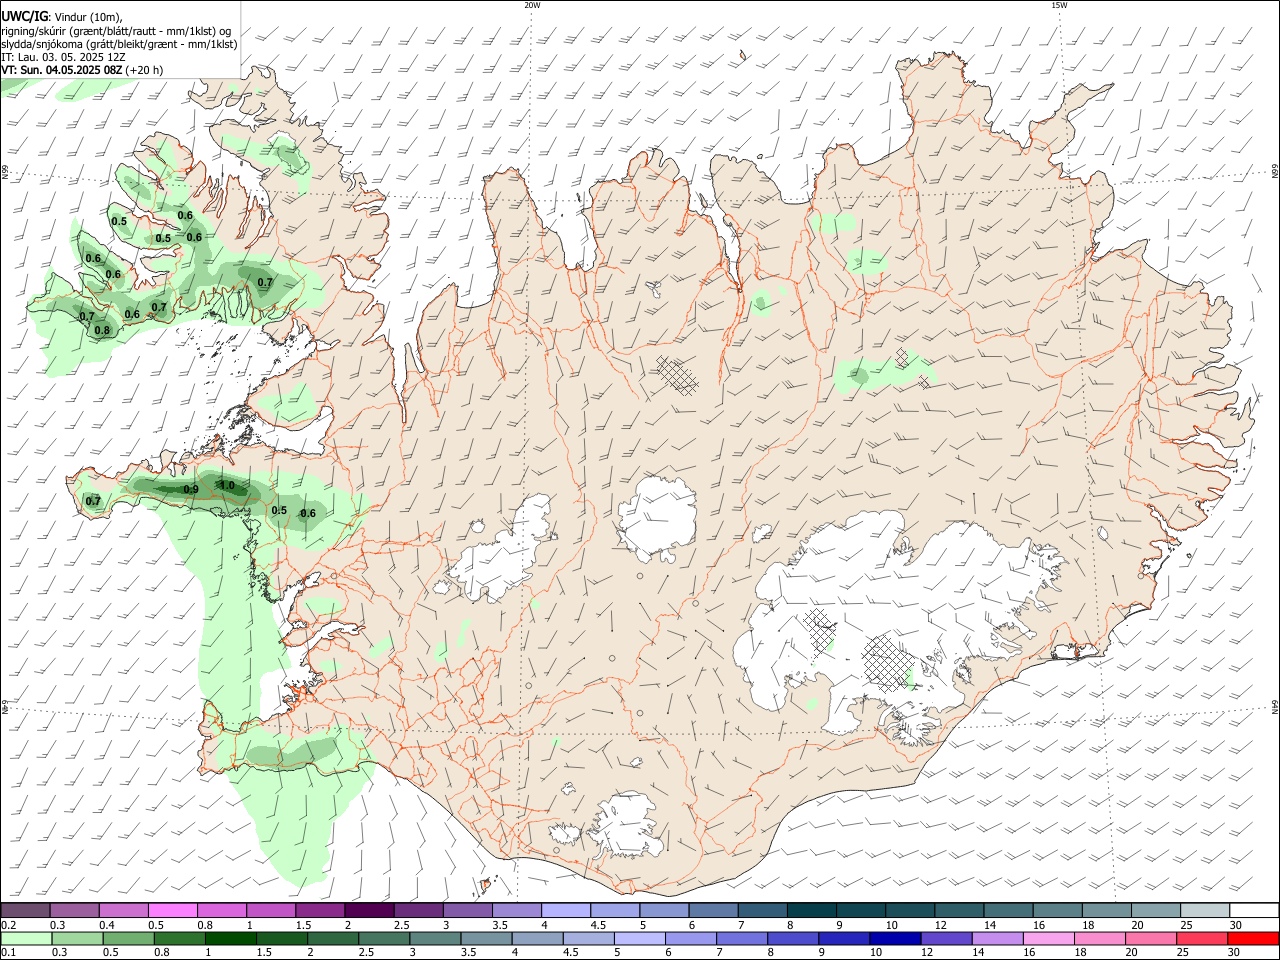This screenshot has height=960, width=1280.
Task: Click the '1.0' precipitation value on the map
Action: pos(227,486)
